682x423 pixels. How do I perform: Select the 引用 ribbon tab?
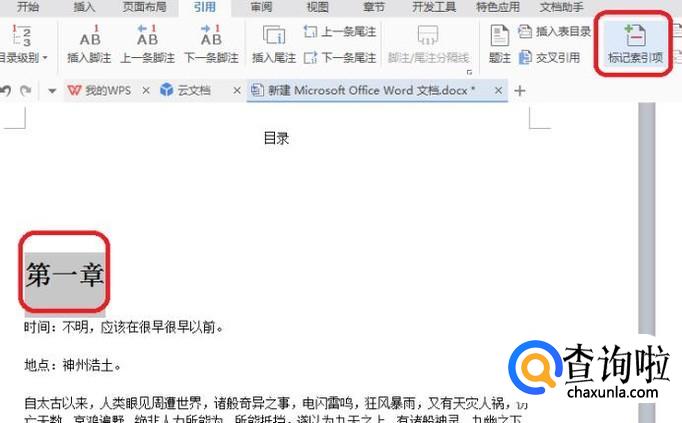coord(205,7)
